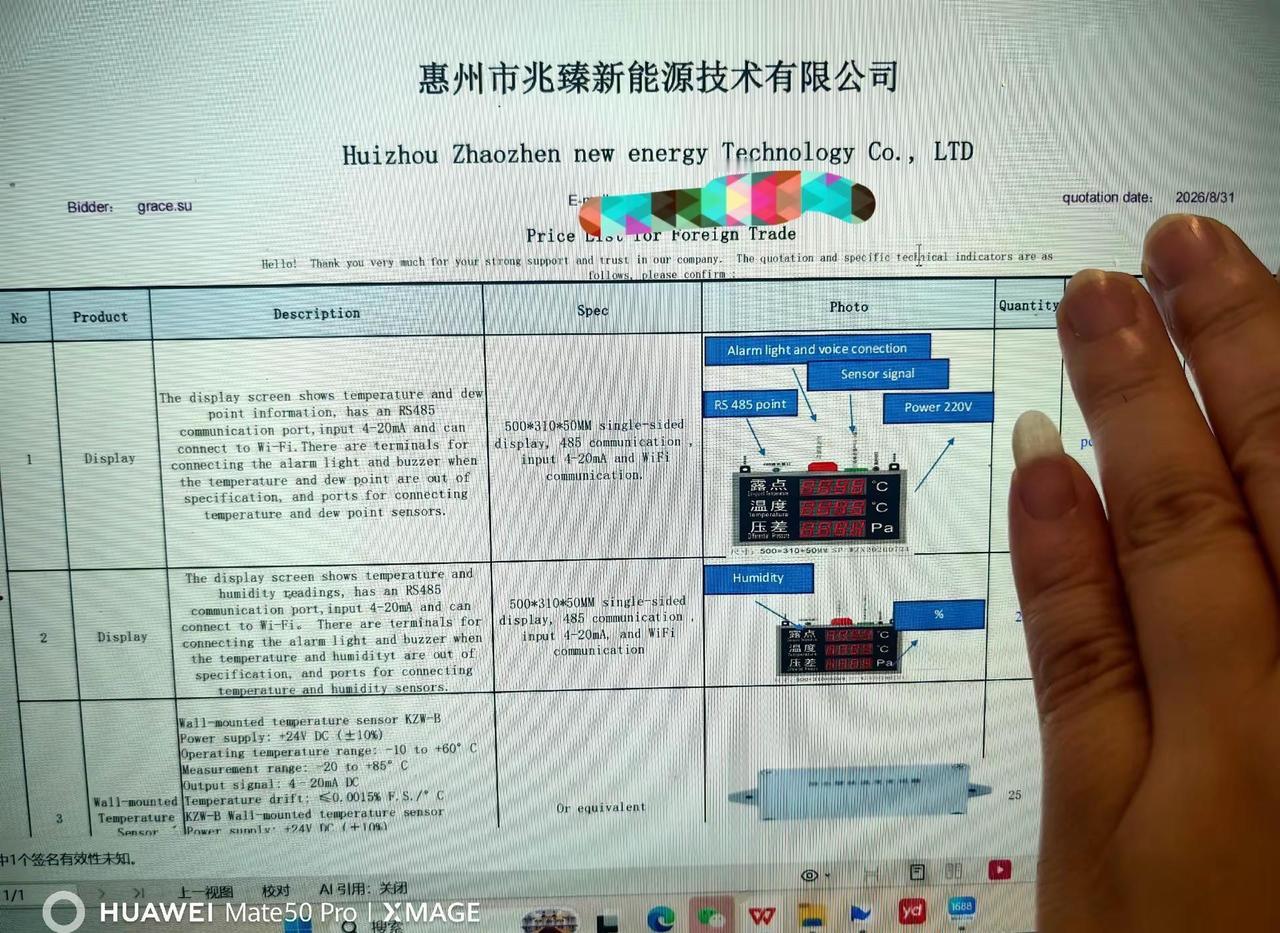Switch to two-page layout view
Viewport: 1280px width, 933px height.
pyautogui.click(x=953, y=872)
